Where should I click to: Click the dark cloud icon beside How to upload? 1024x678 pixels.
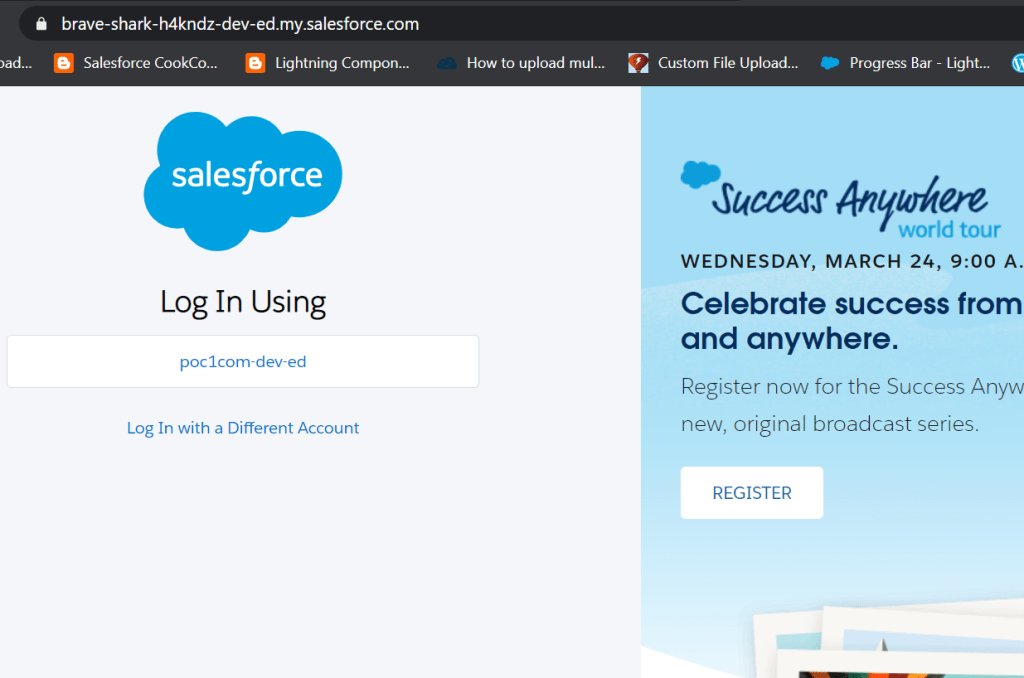tap(447, 63)
